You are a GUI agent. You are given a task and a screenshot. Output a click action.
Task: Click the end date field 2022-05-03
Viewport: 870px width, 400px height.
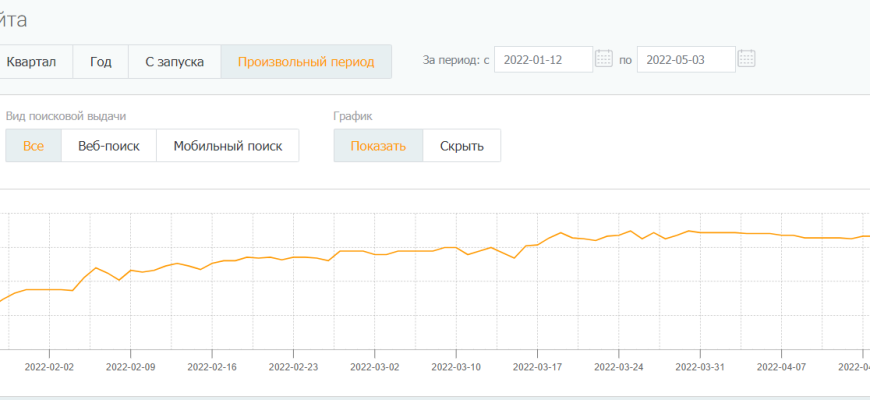point(685,60)
